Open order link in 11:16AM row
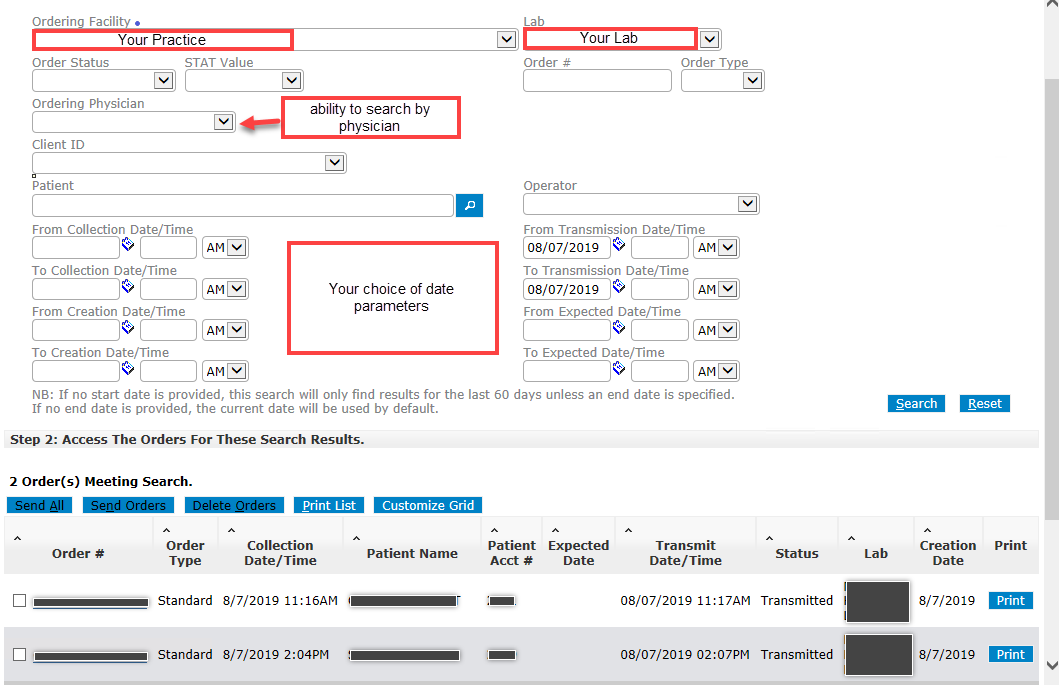The height and width of the screenshot is (685, 1059). click(x=91, y=603)
